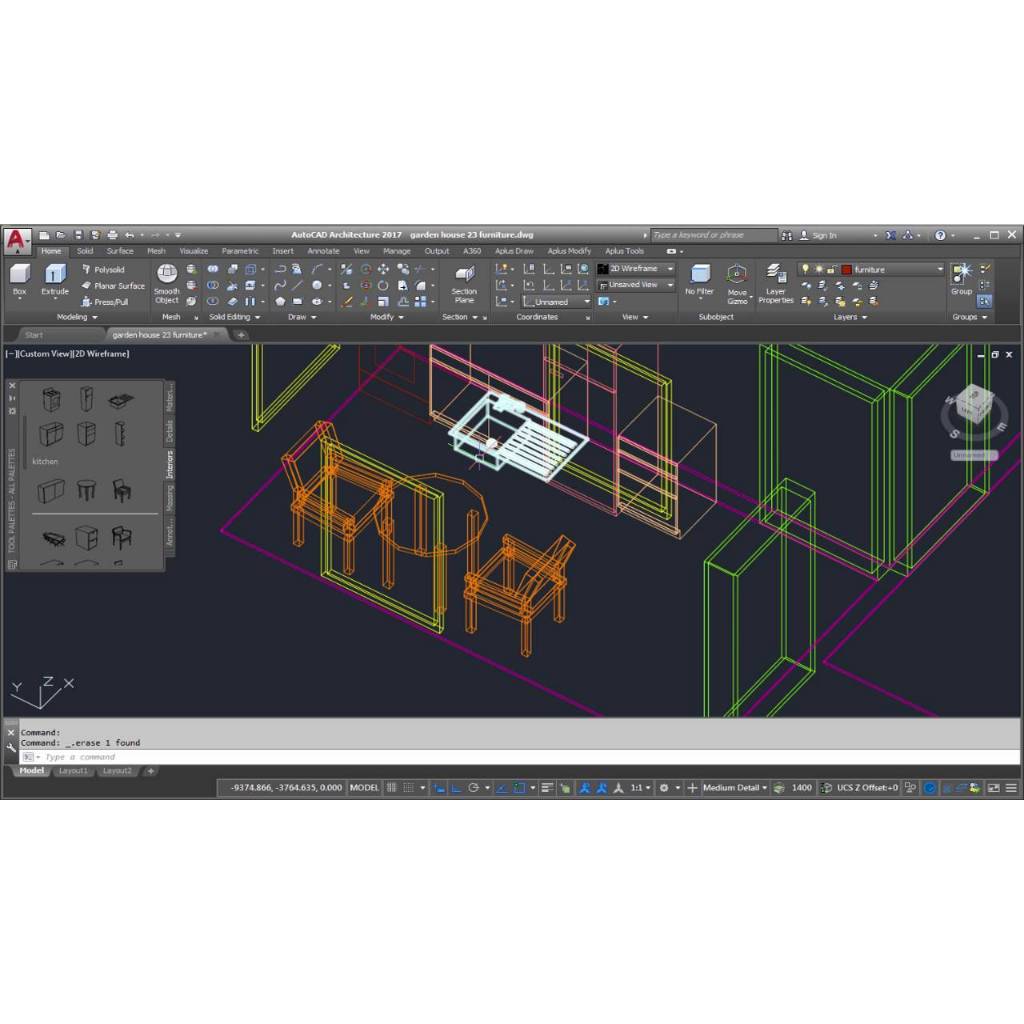The width and height of the screenshot is (1024, 1024).
Task: Click UCS Z Offset:+0 in status bar
Action: click(867, 788)
